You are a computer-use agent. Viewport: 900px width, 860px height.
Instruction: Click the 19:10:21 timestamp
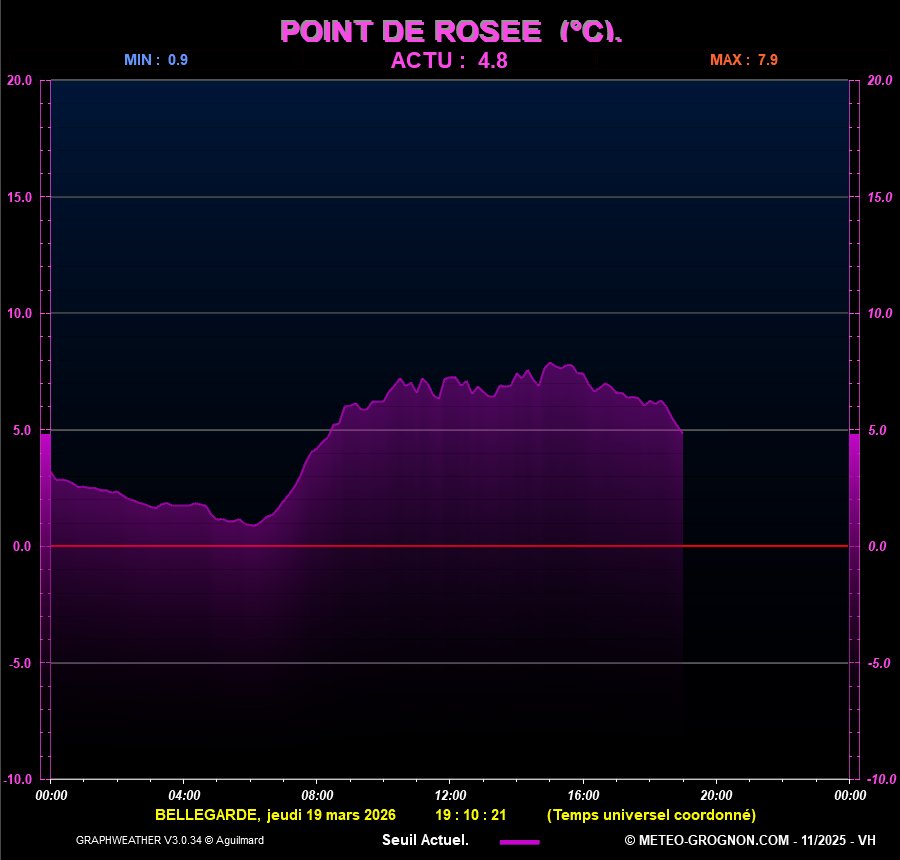coord(470,815)
